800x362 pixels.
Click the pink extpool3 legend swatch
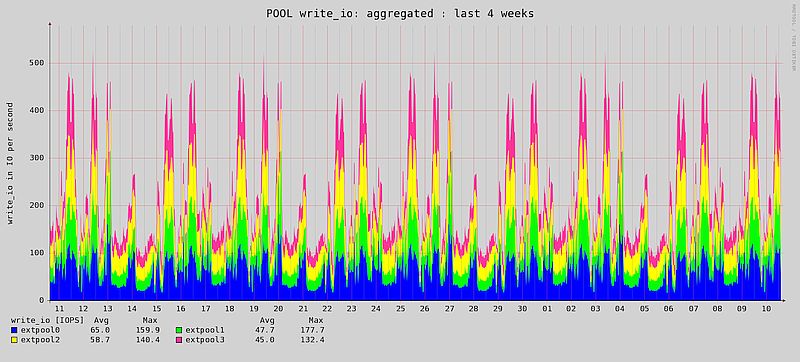[179, 340]
